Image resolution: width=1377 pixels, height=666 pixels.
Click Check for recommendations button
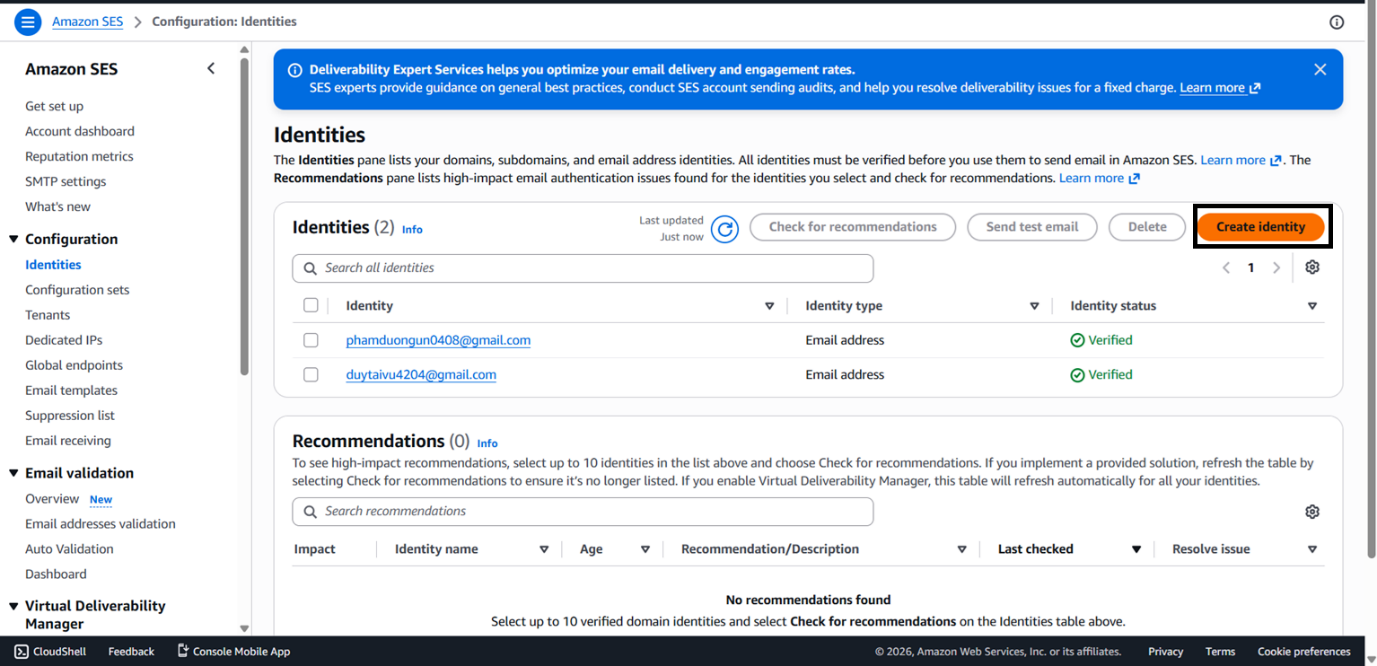[x=853, y=227]
